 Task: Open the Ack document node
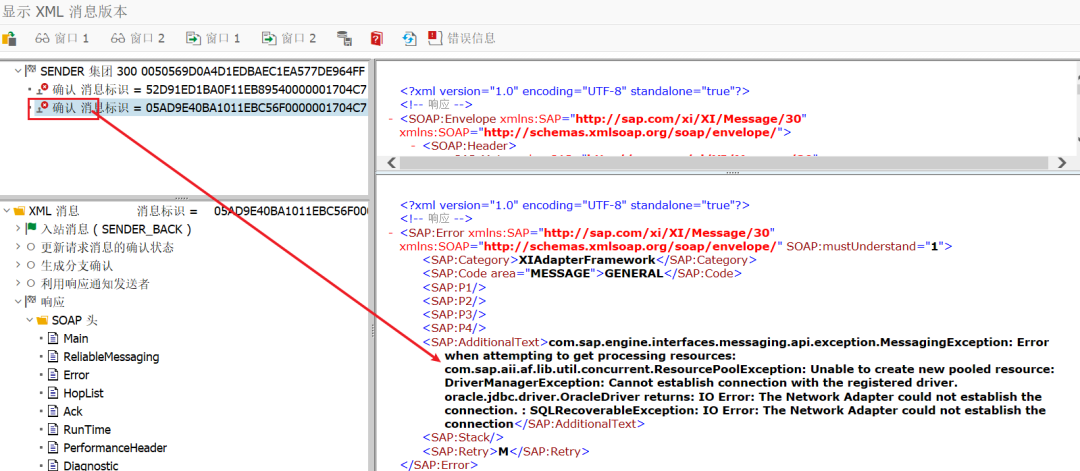(x=73, y=411)
